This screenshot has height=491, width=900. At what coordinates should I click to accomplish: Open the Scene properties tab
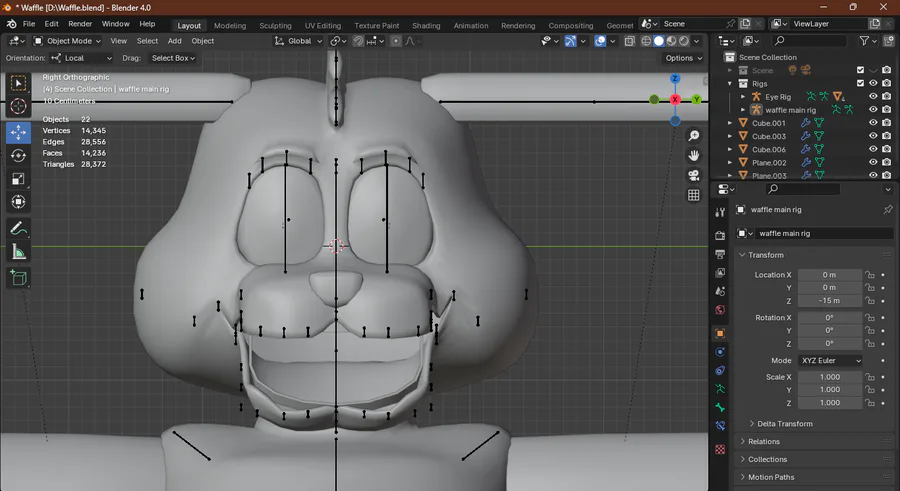tap(720, 291)
